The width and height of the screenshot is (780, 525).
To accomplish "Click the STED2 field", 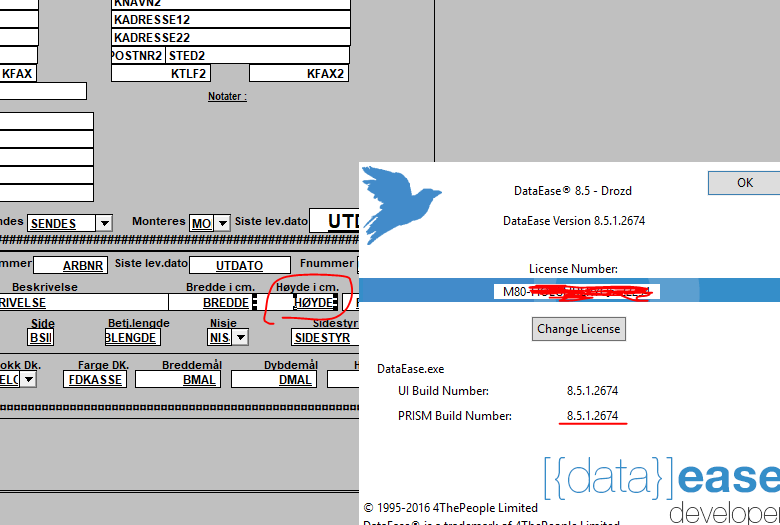I will (x=257, y=55).
